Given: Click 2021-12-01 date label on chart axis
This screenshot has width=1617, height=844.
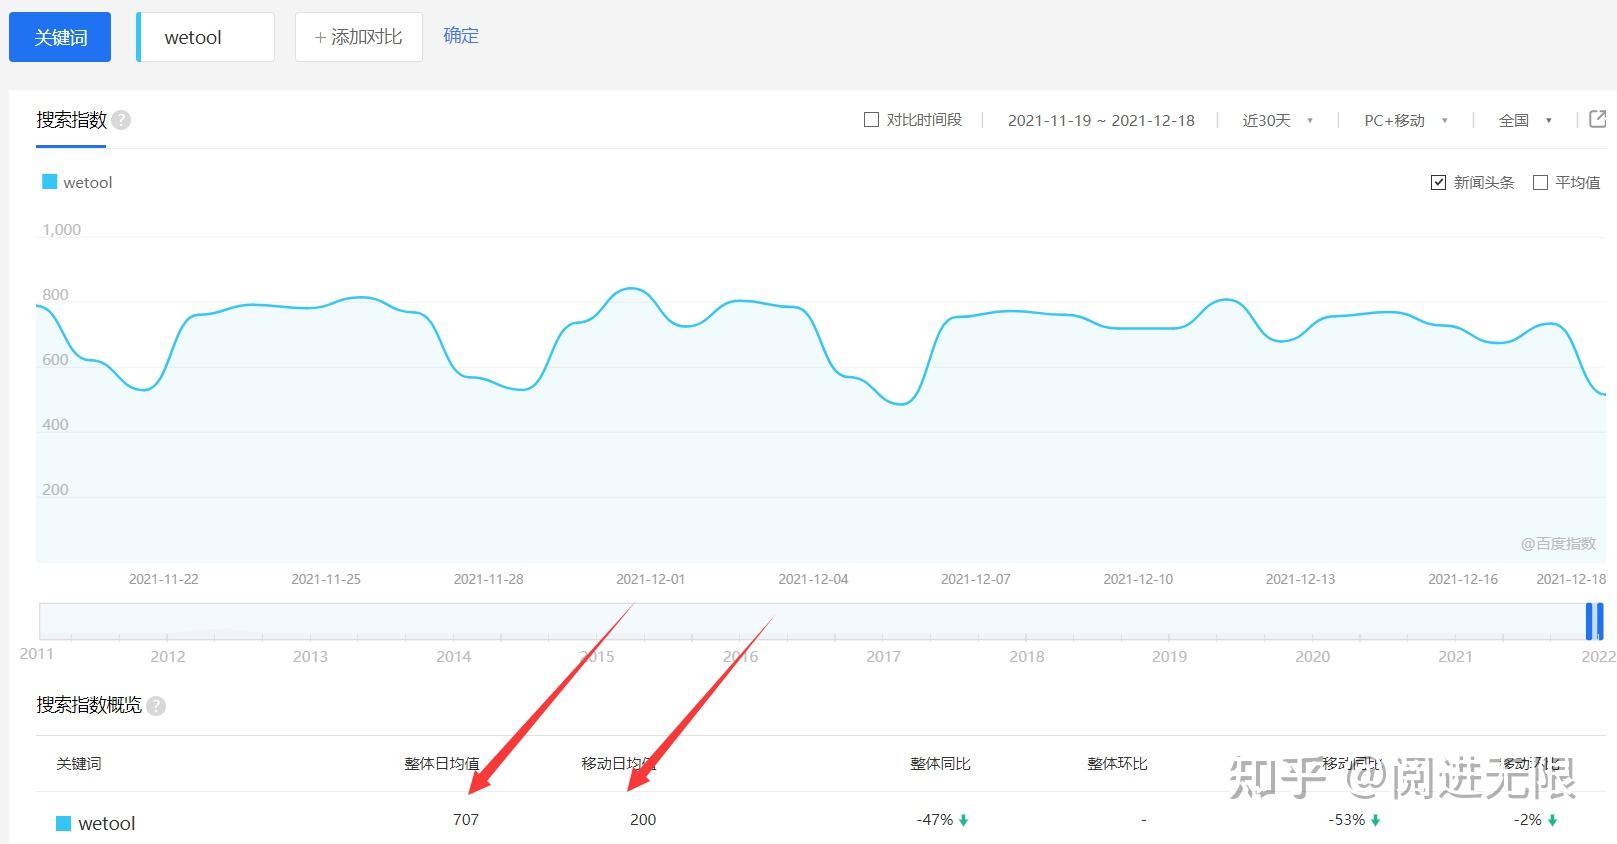Looking at the screenshot, I should coord(651,579).
